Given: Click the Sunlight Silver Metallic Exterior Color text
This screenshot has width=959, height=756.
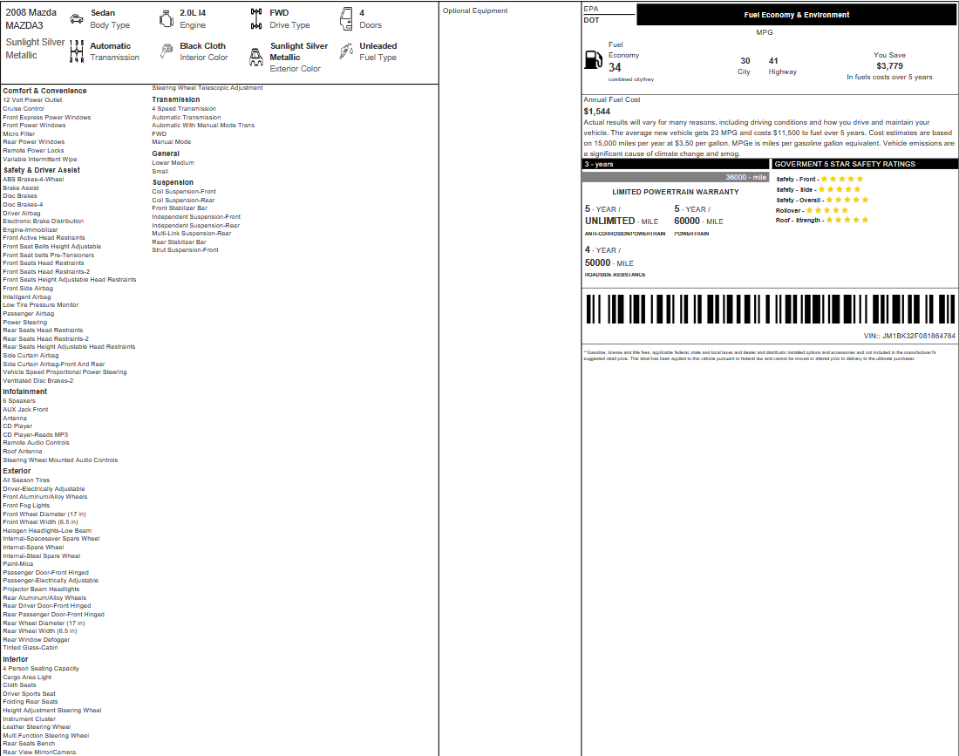Looking at the screenshot, I should pyautogui.click(x=298, y=57).
